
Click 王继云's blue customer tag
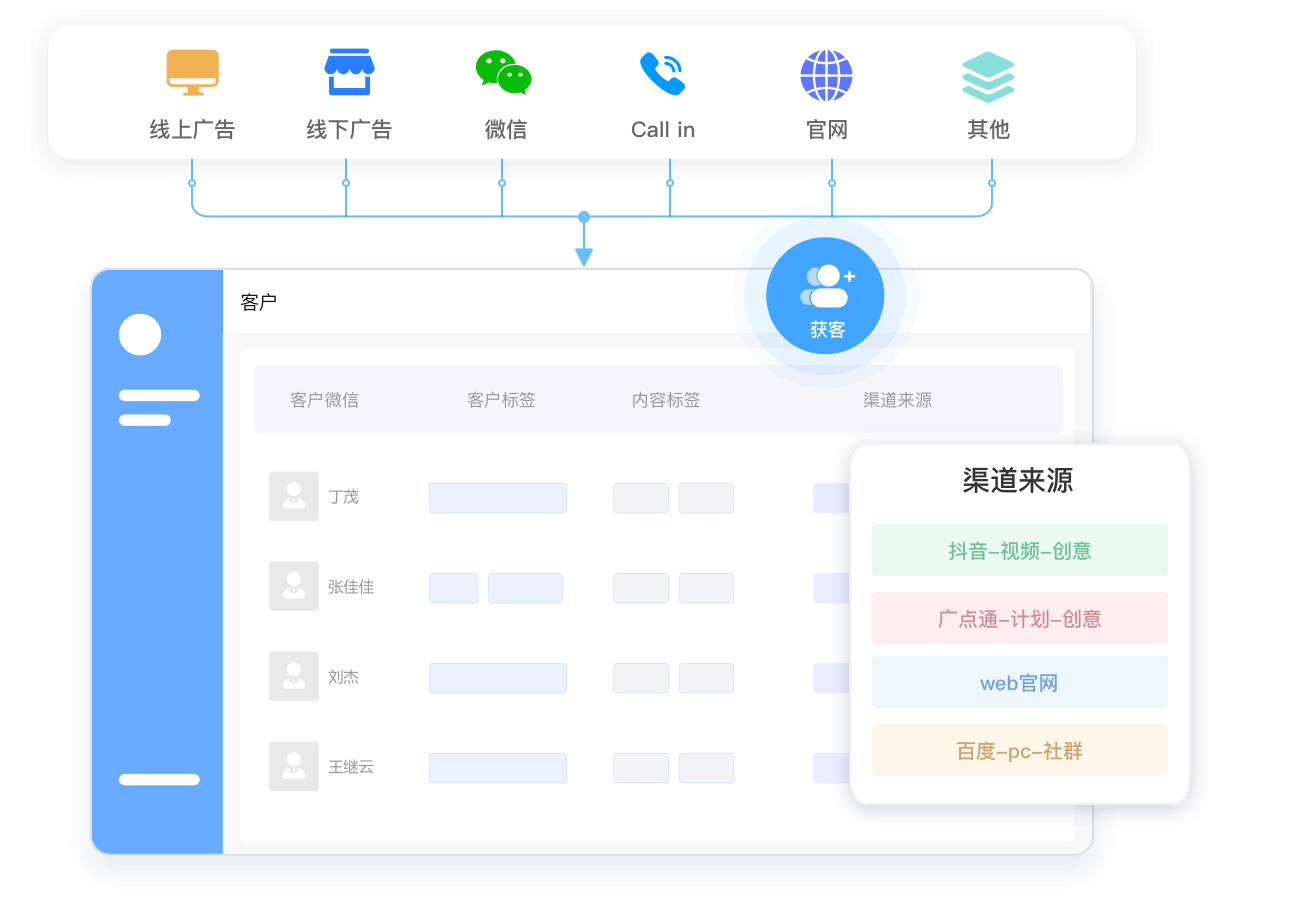pos(498,768)
